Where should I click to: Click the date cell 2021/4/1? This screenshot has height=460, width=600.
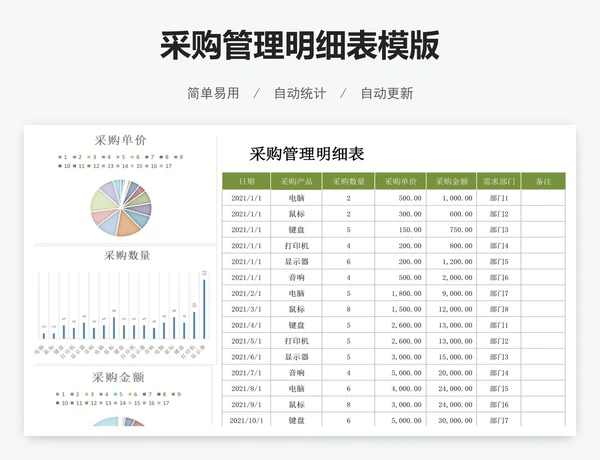pos(246,325)
